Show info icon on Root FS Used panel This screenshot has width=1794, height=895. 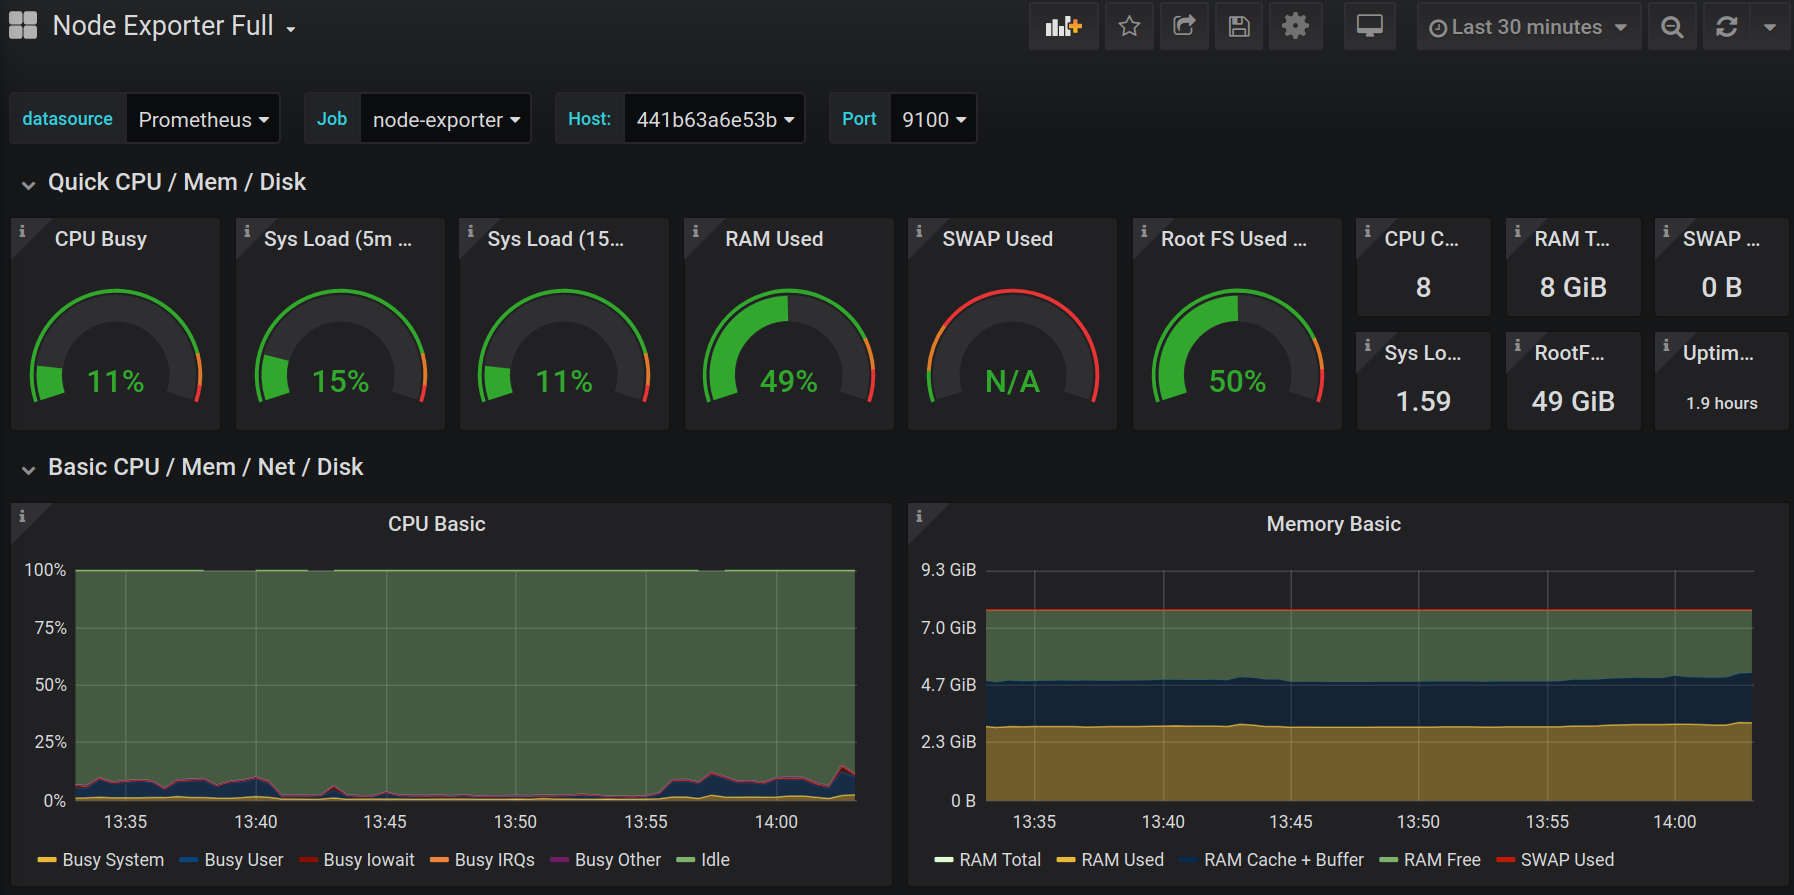point(1144,231)
